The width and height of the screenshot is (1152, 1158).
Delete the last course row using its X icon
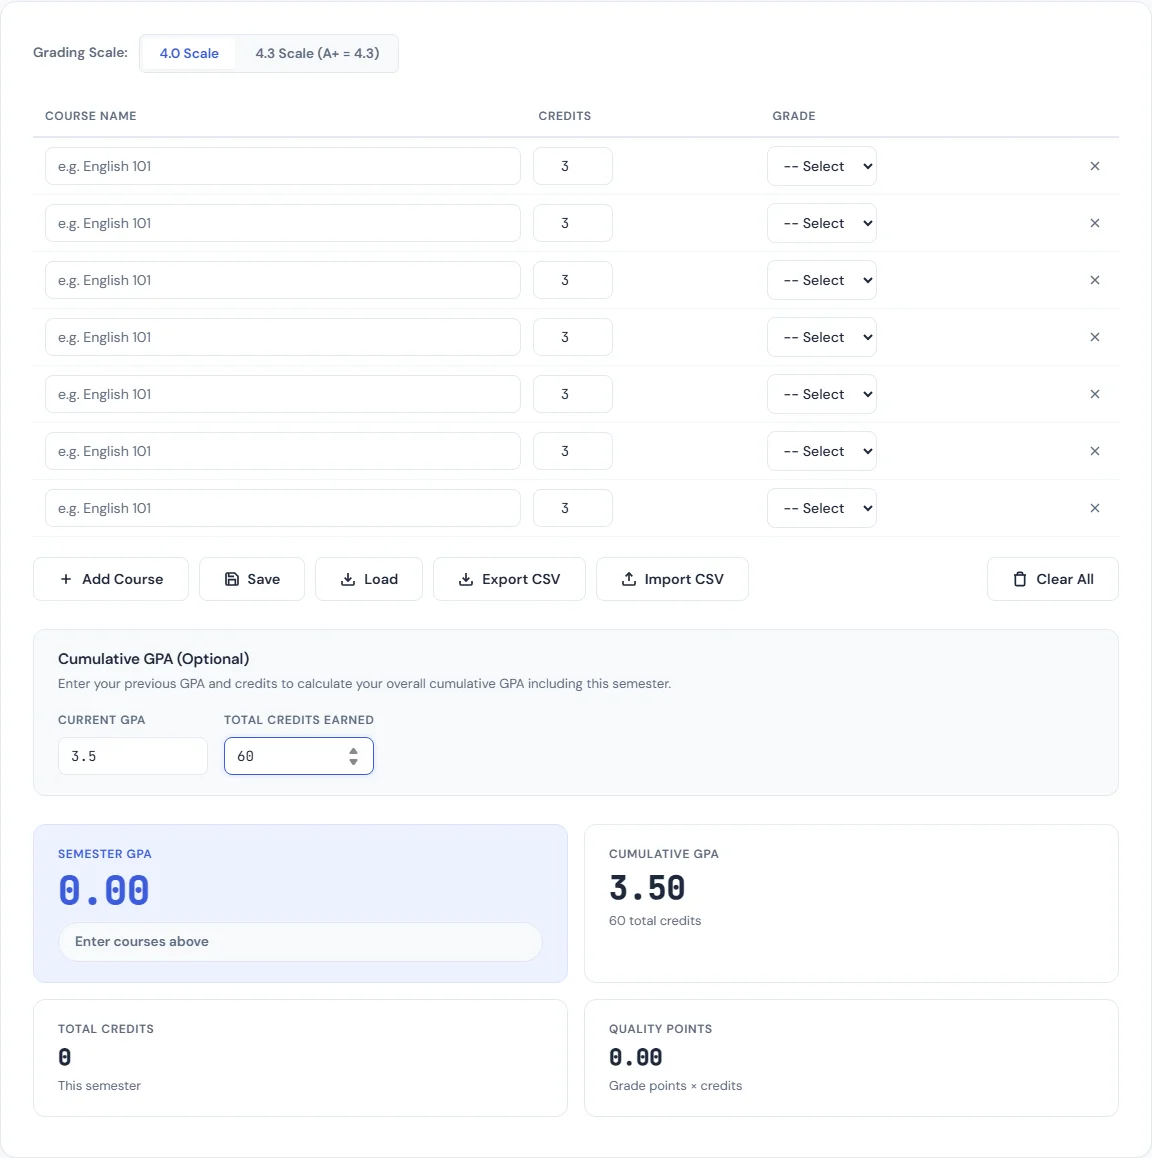[1095, 508]
